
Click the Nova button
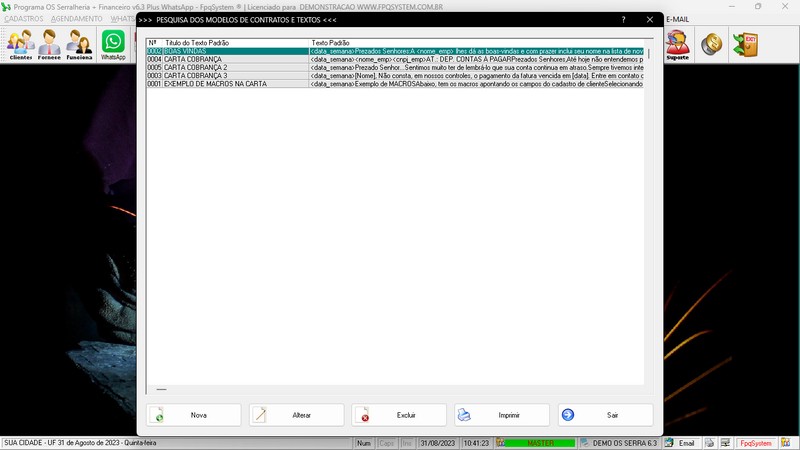point(191,415)
